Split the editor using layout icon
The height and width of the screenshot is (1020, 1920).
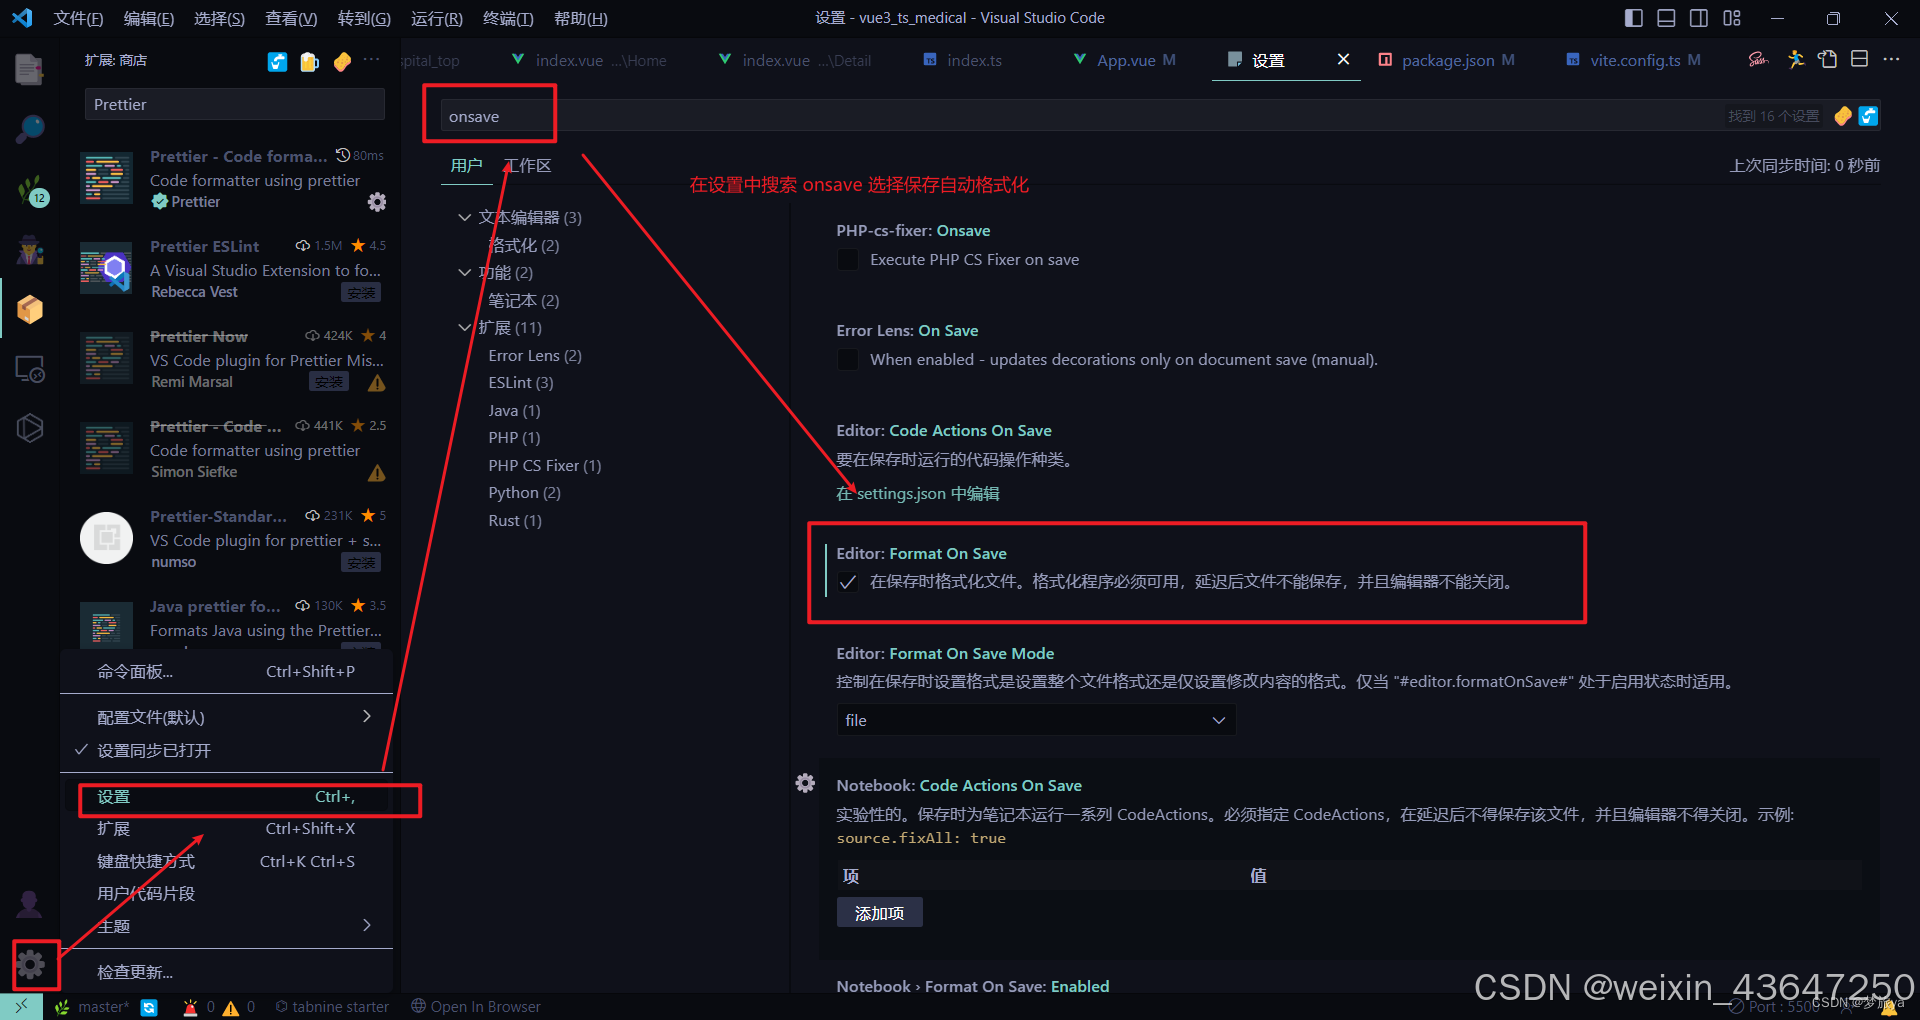click(1860, 60)
